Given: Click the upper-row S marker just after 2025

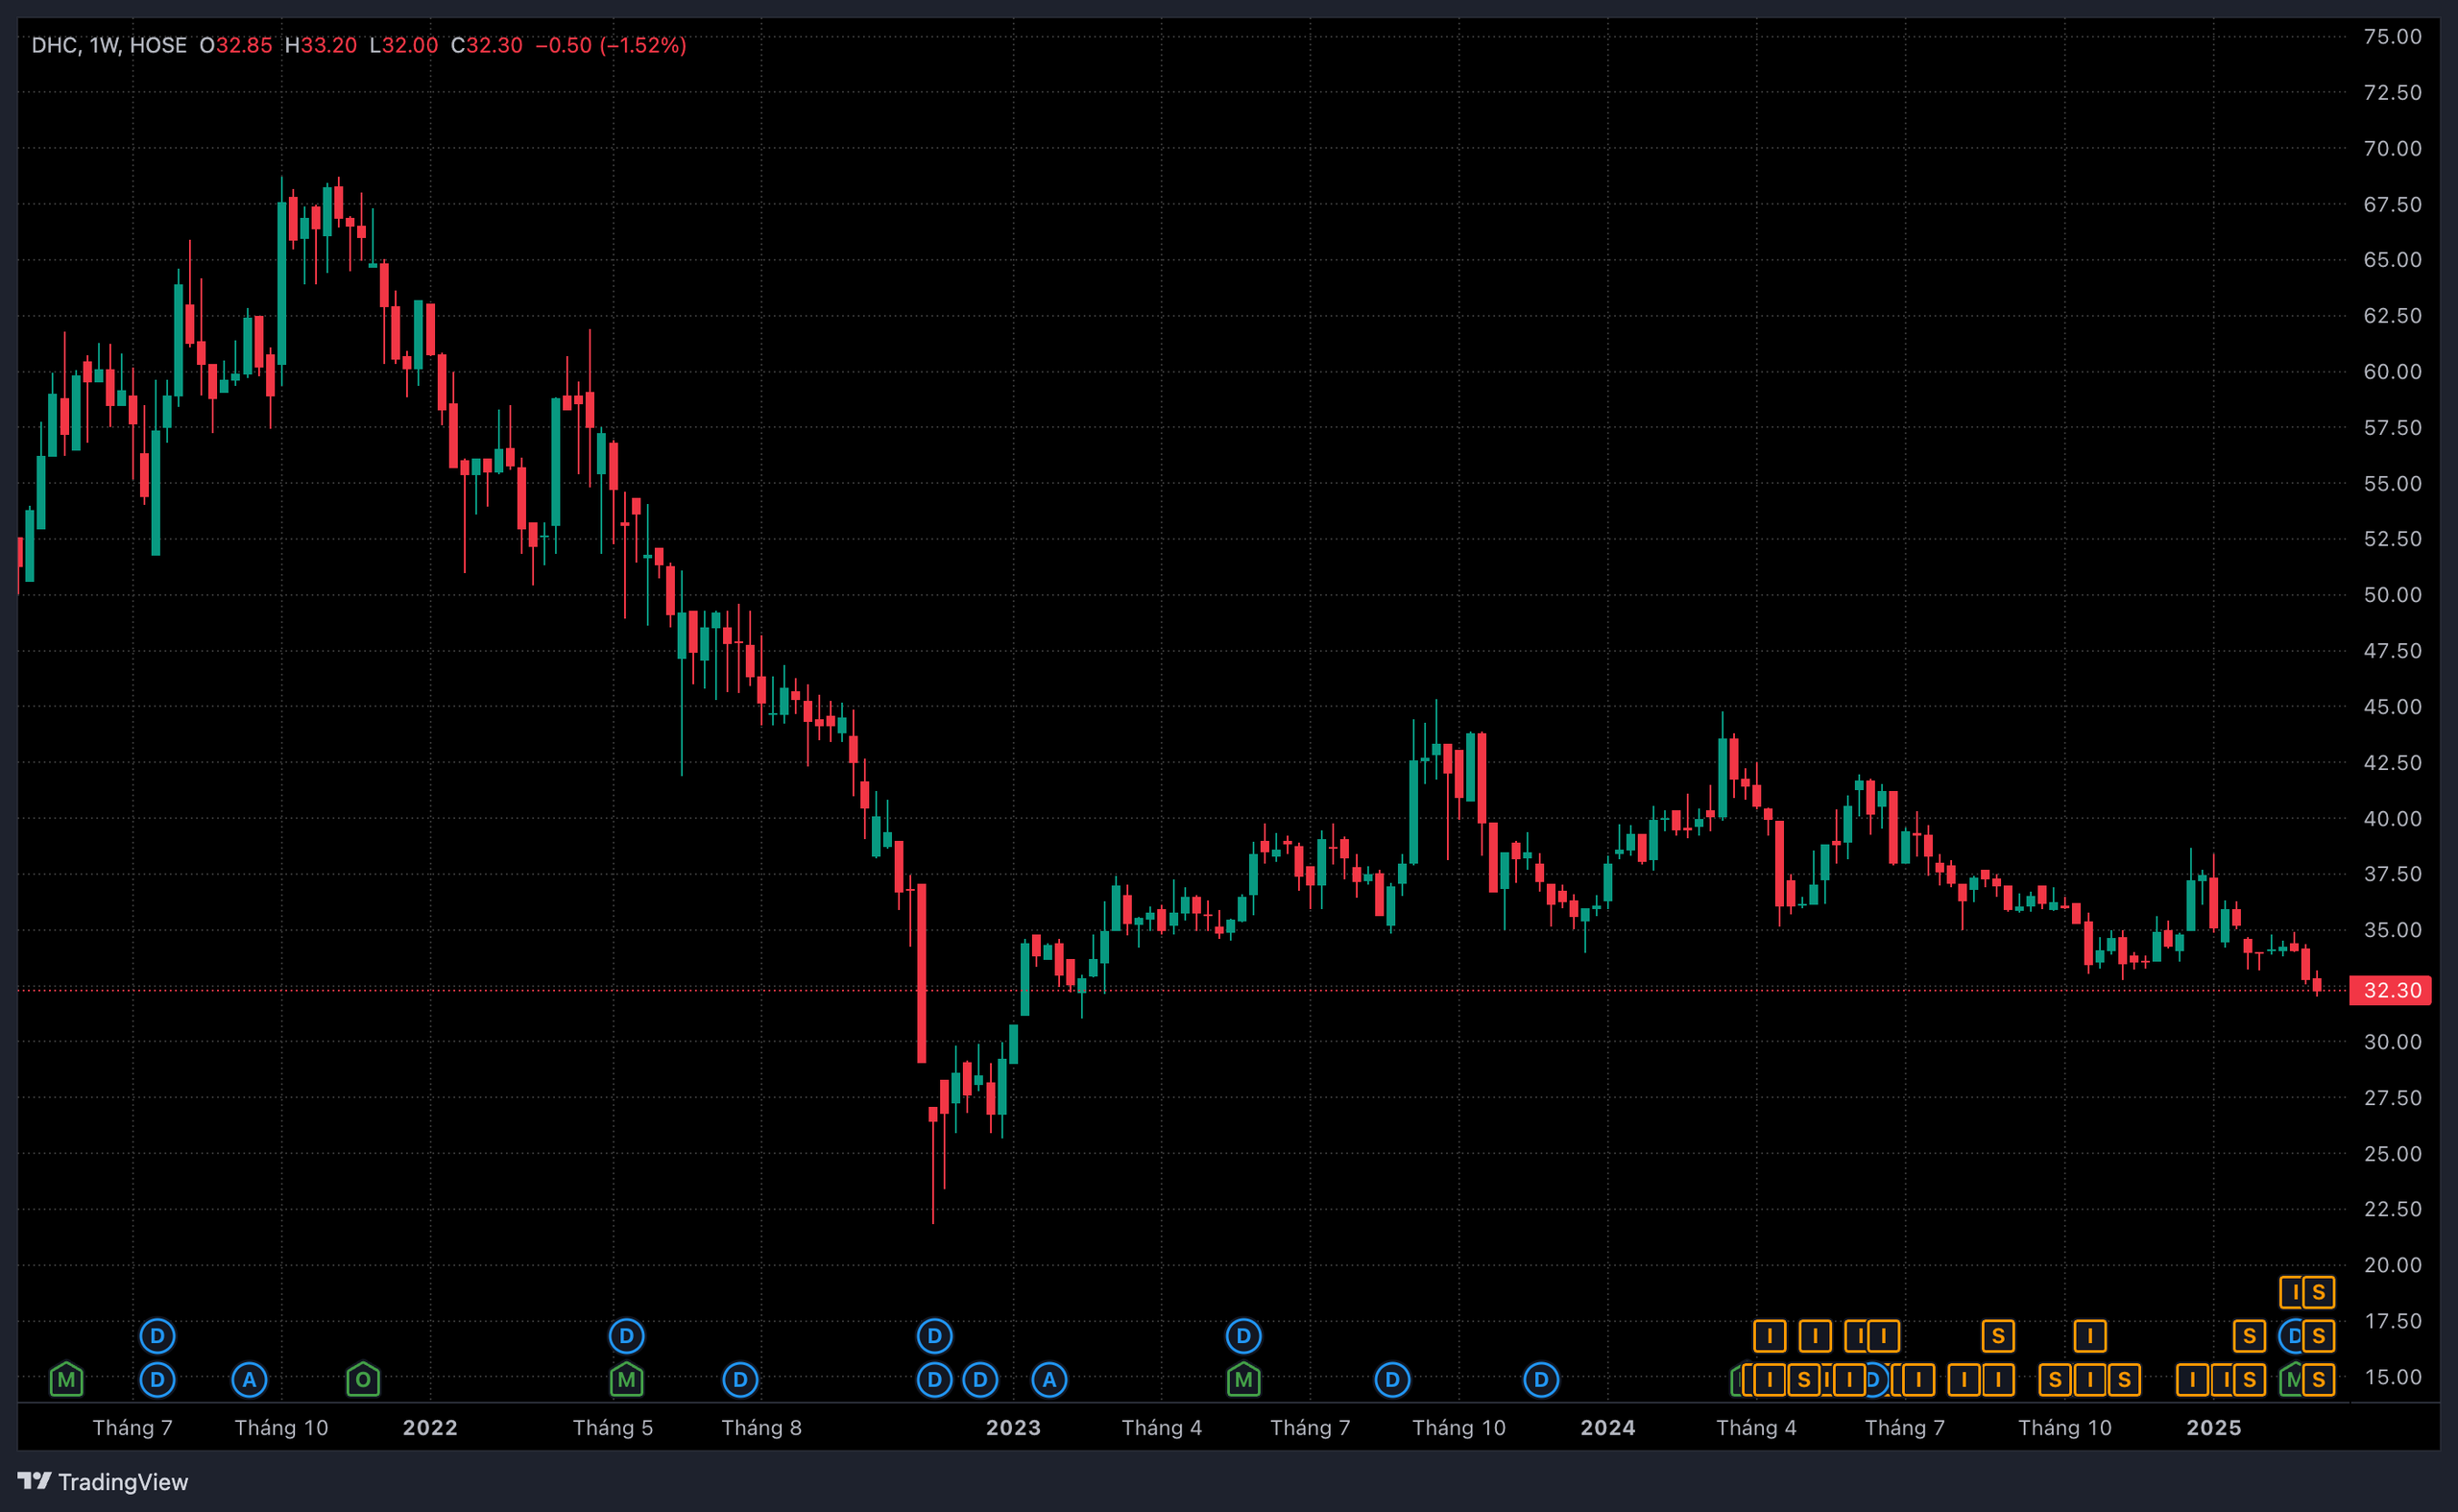Looking at the screenshot, I should pyautogui.click(x=2249, y=1336).
